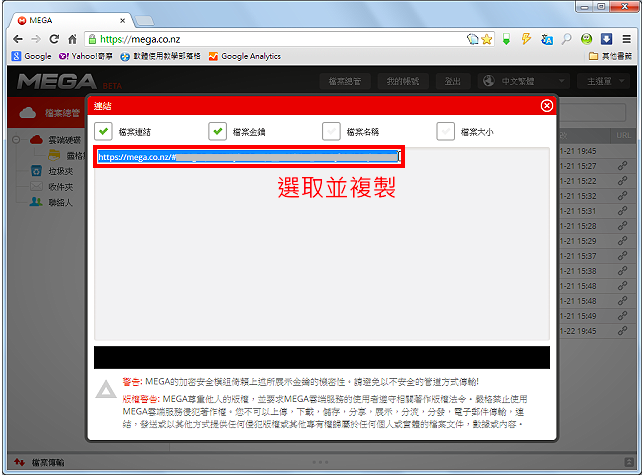Open the 我的帳號 top menu item
644x475 pixels.
coord(403,81)
